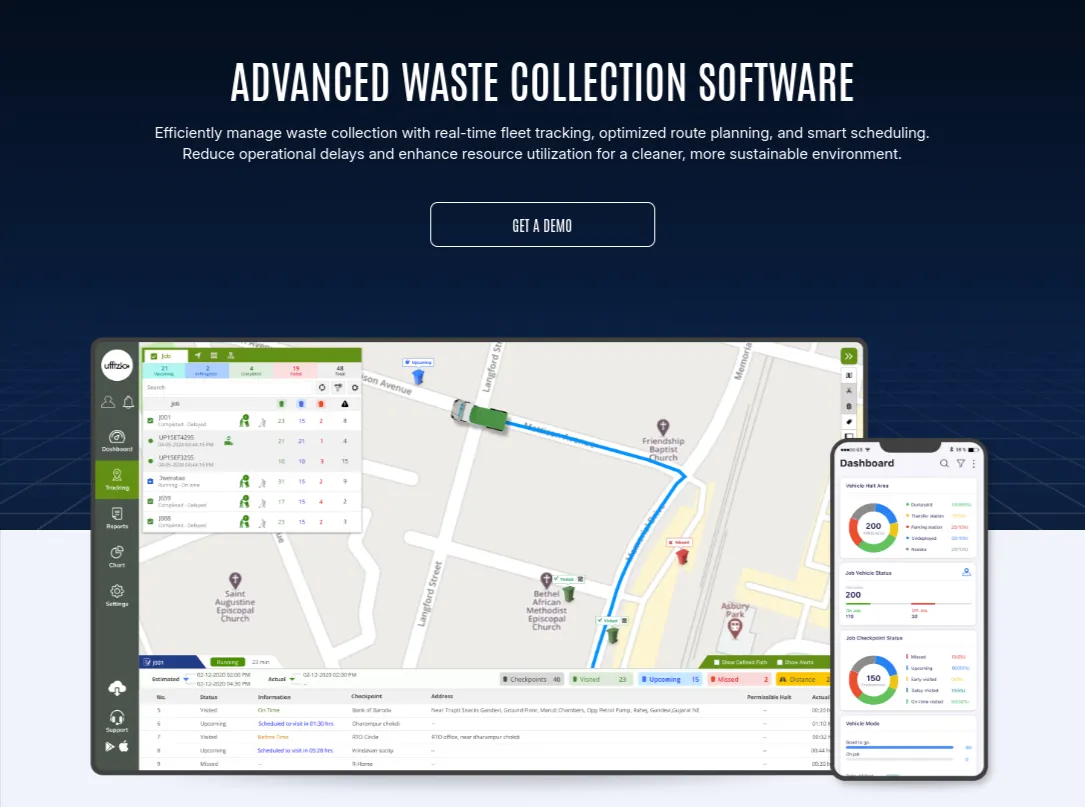
Task: Click the Google Play store icon
Action: [109, 746]
